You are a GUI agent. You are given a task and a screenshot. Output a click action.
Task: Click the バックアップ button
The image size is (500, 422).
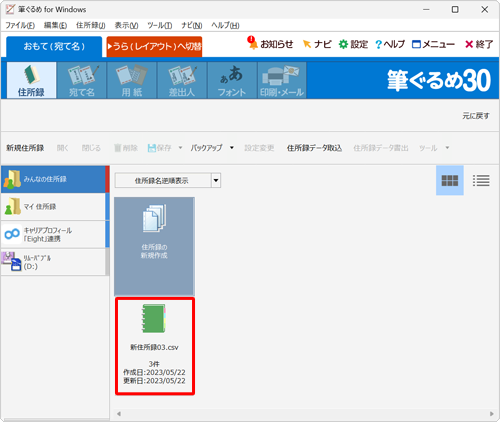tap(206, 148)
